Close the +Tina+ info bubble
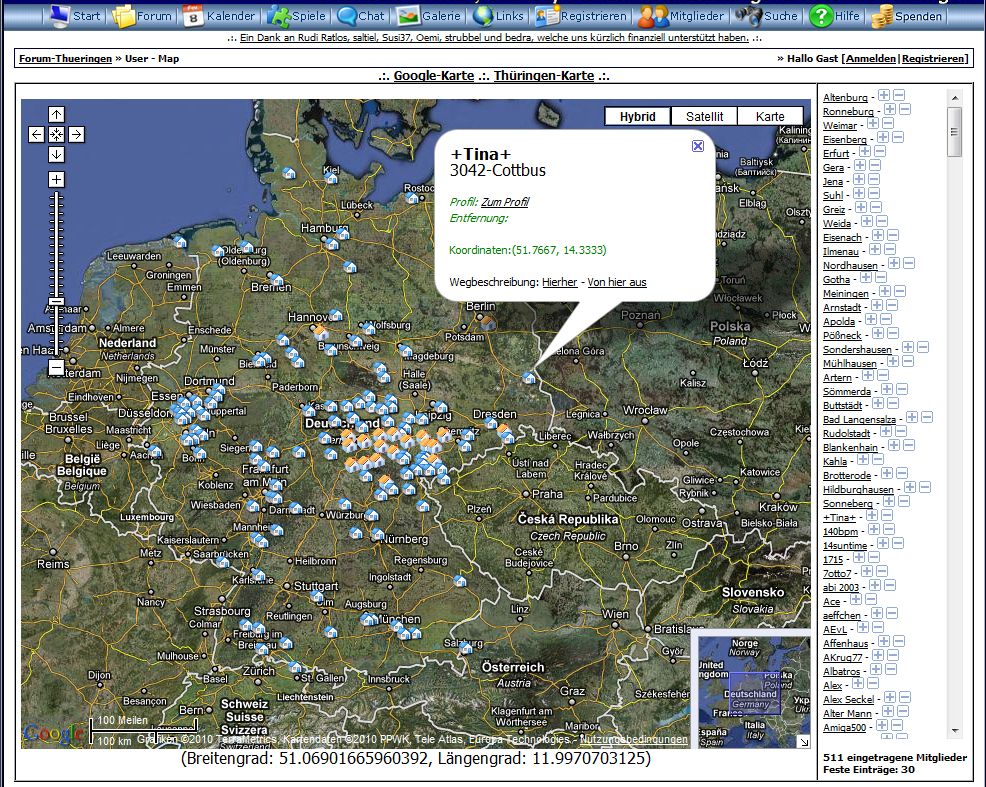The height and width of the screenshot is (787, 986). 698,146
